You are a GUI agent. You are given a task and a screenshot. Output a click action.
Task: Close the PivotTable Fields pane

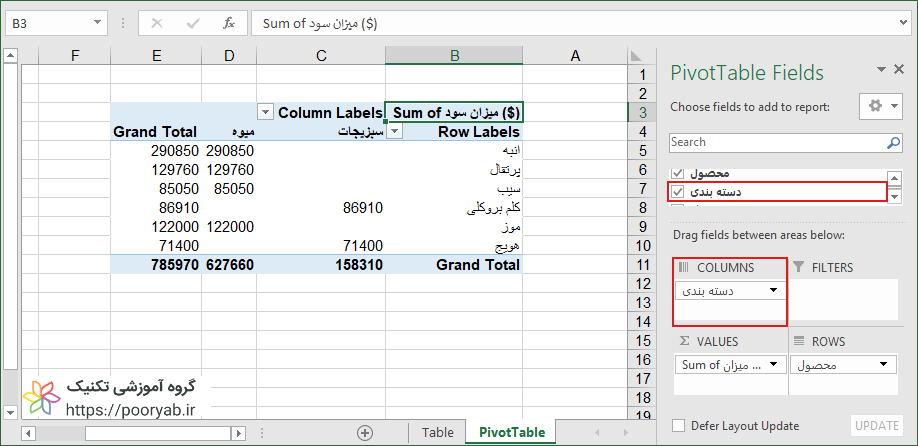coord(899,69)
